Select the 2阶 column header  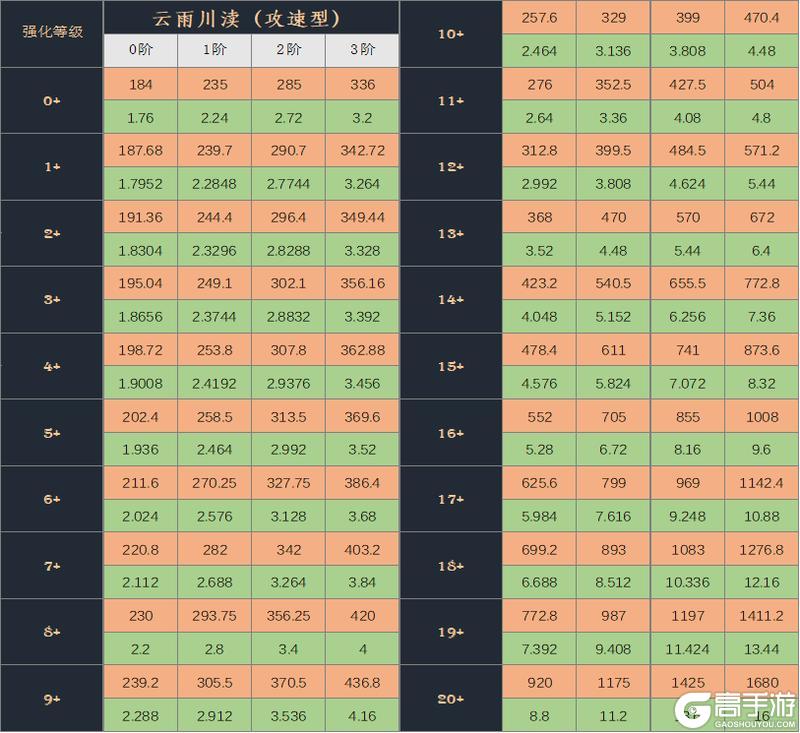pyautogui.click(x=288, y=50)
